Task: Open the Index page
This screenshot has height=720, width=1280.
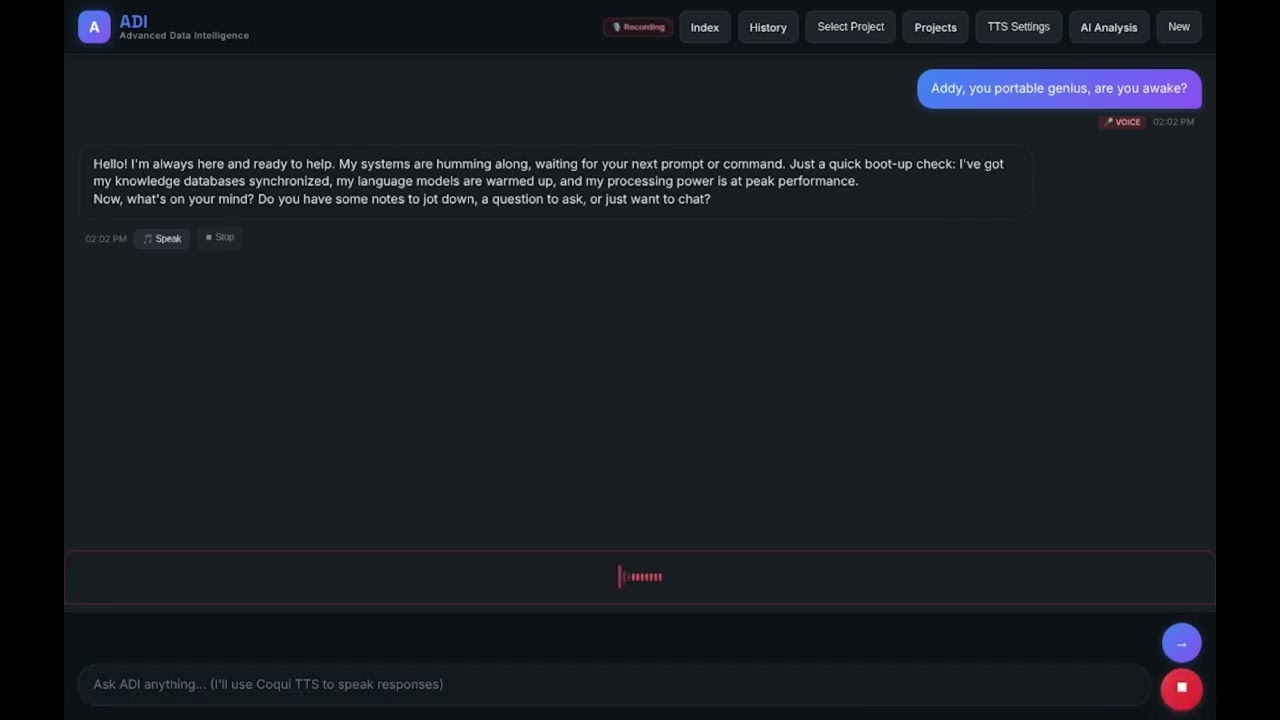Action: (x=705, y=27)
